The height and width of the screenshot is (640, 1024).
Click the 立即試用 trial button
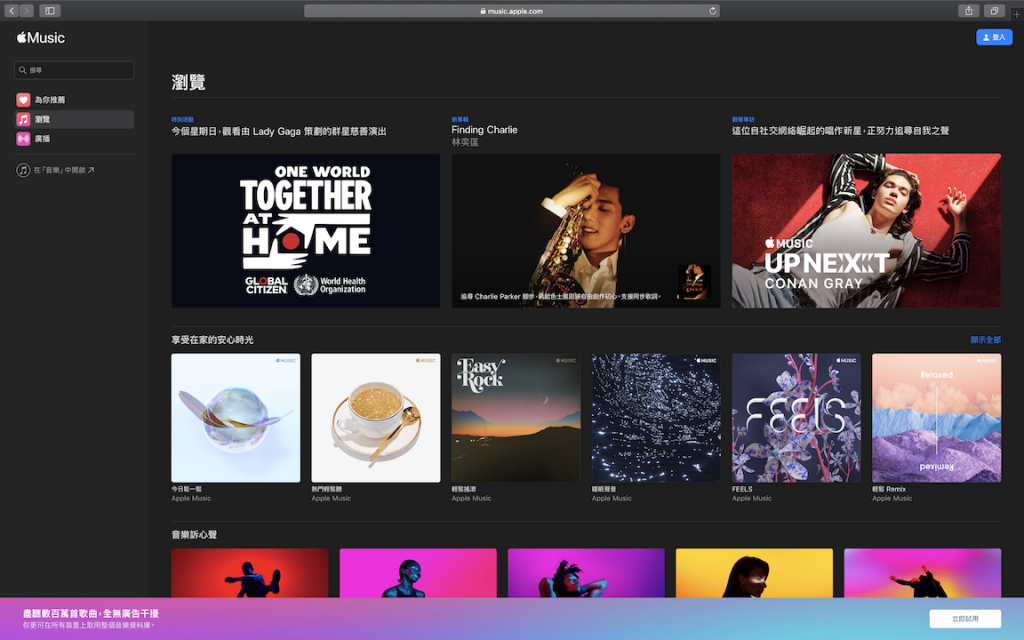click(965, 618)
